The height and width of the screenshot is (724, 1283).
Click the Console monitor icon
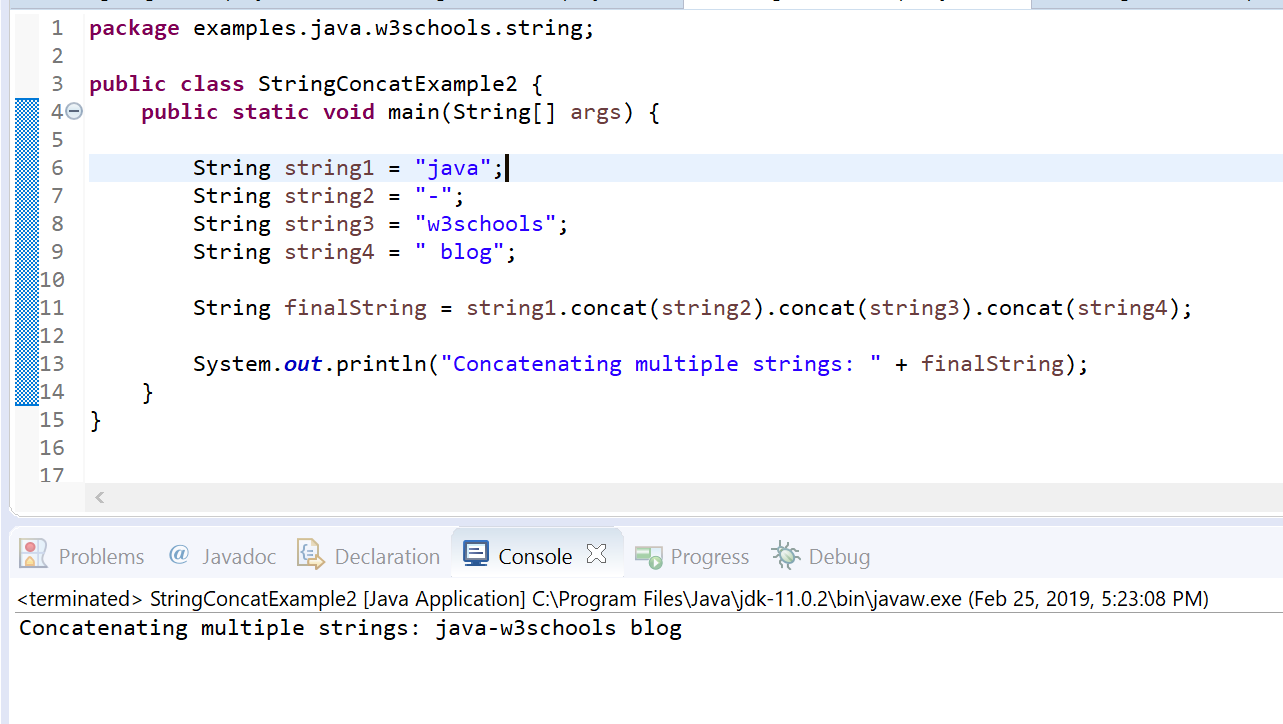tap(474, 555)
